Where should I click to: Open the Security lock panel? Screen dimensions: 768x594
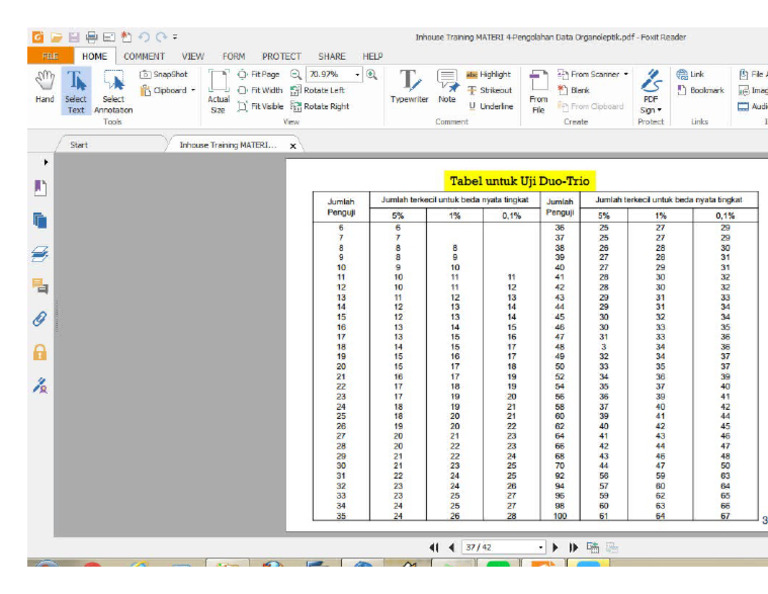[x=40, y=352]
